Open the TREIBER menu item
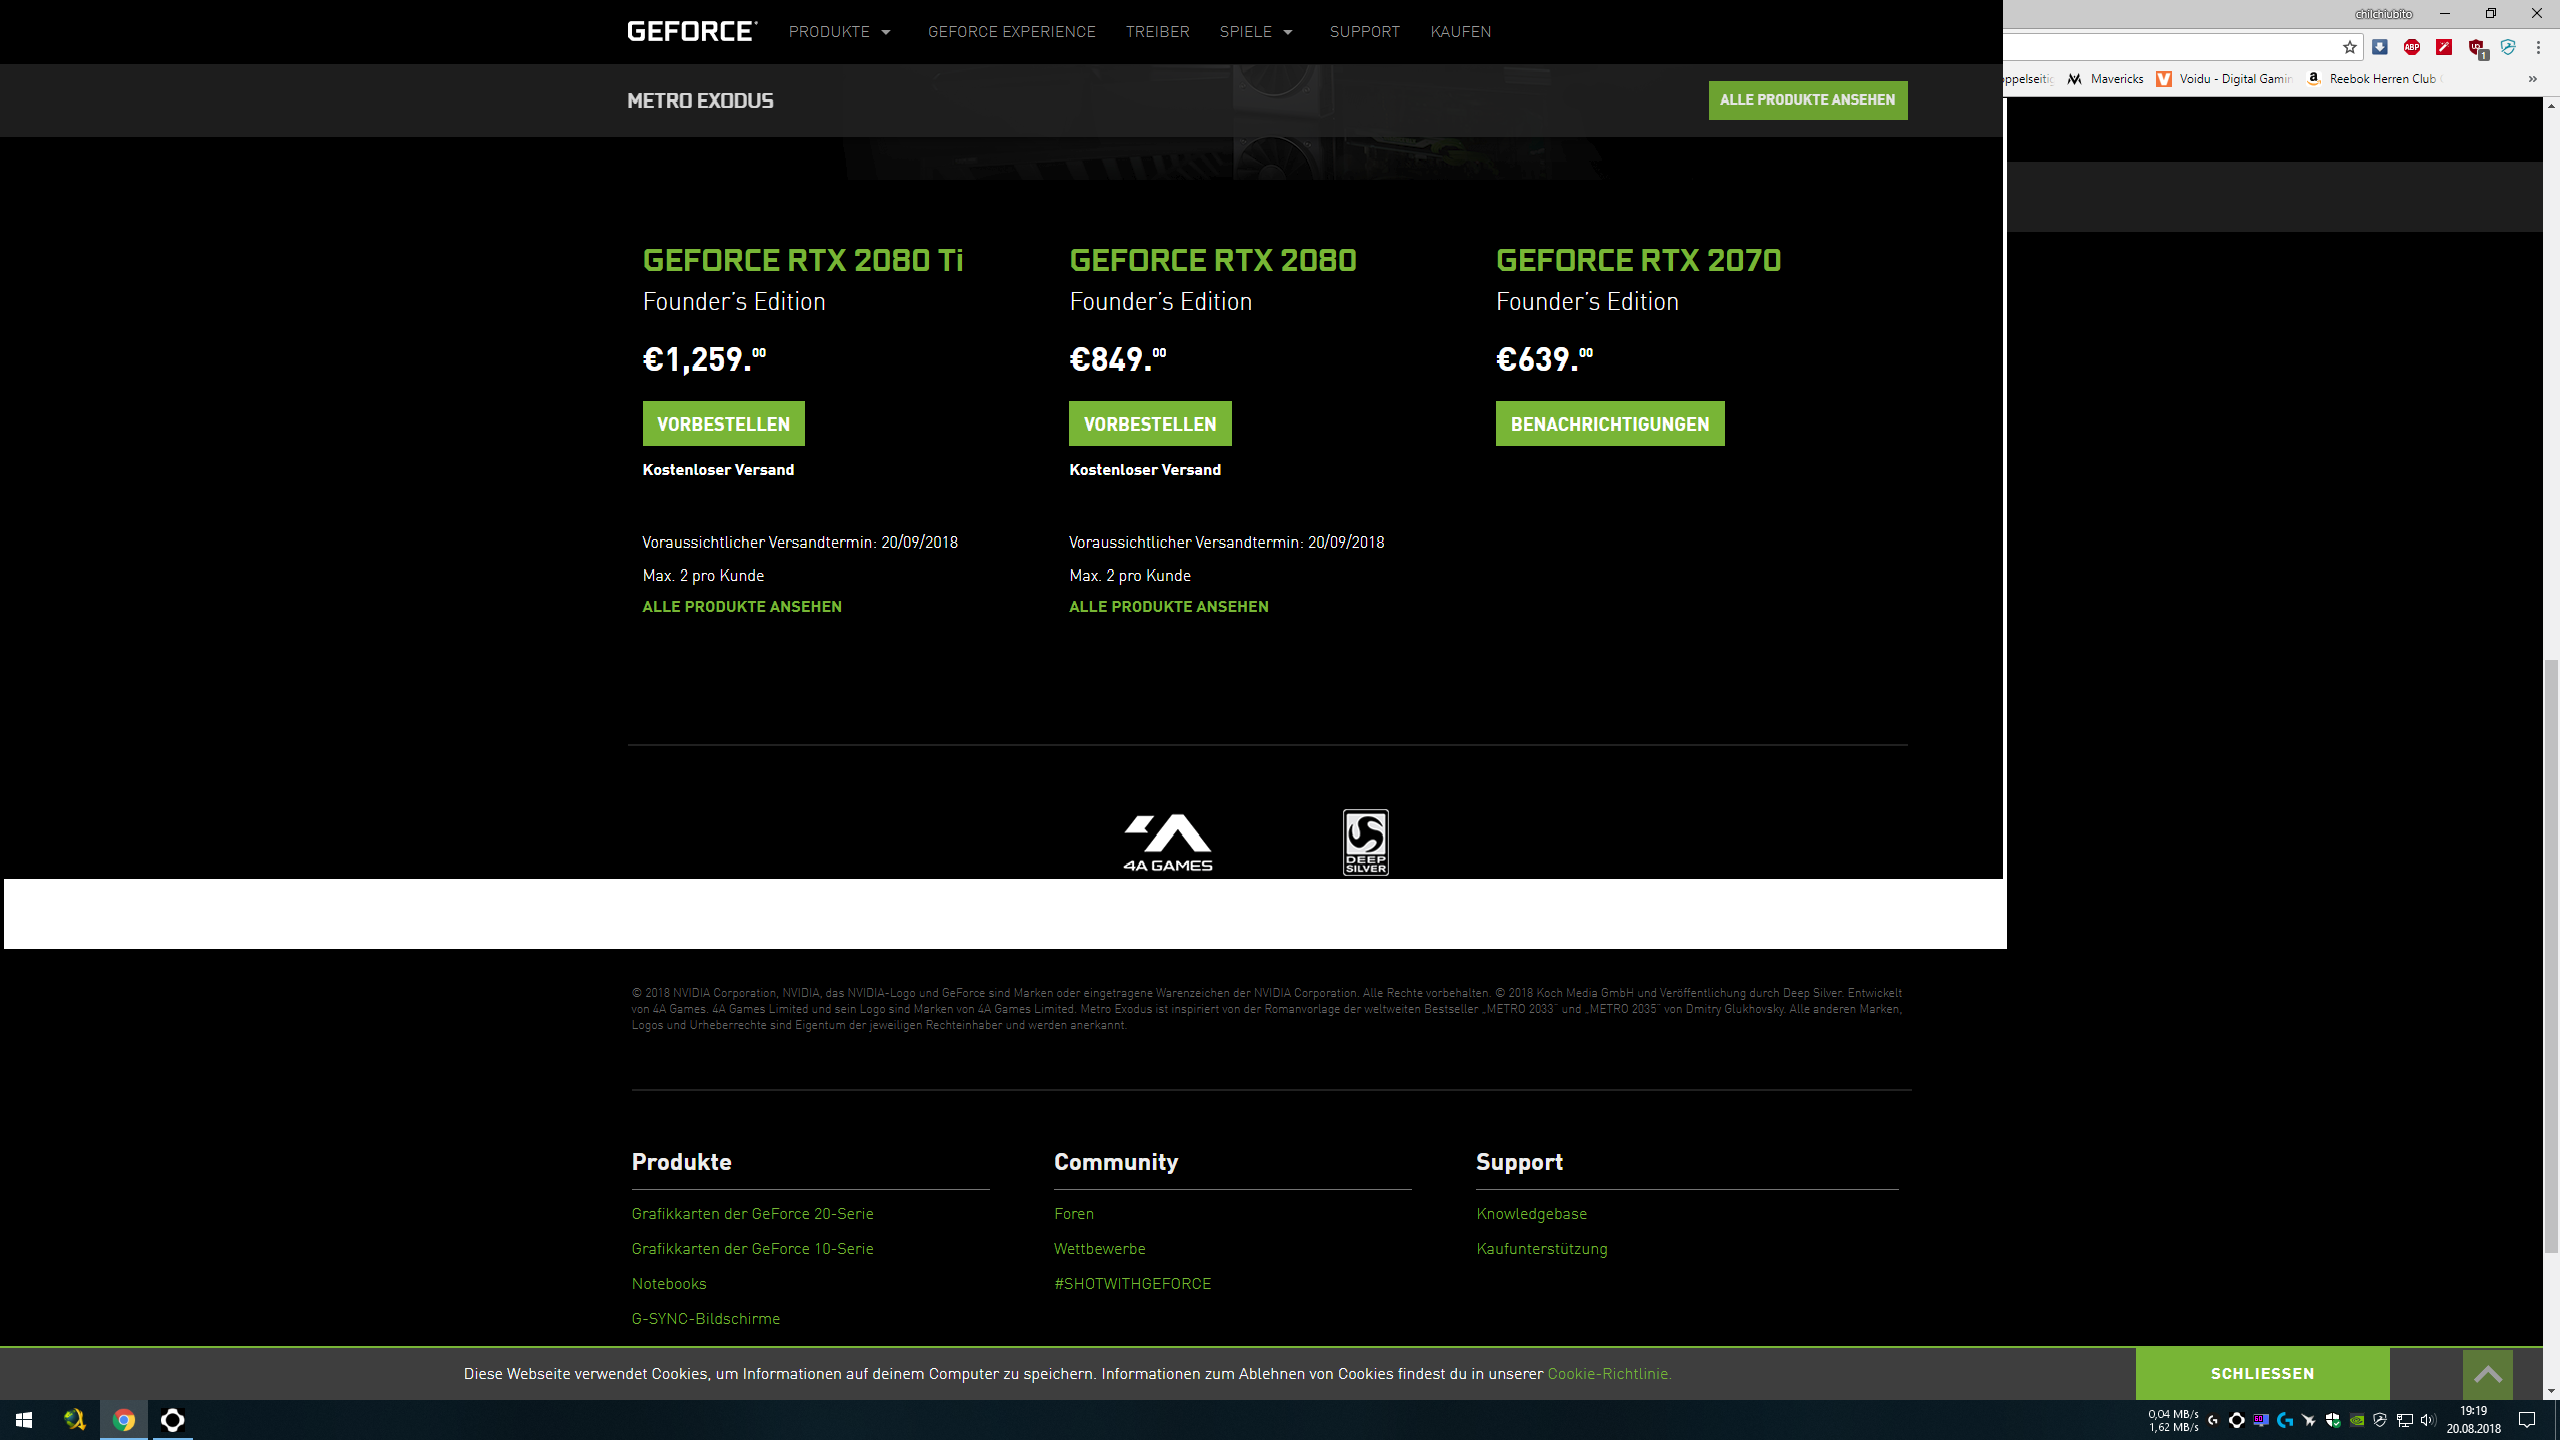The height and width of the screenshot is (1440, 2560). click(x=1157, y=32)
